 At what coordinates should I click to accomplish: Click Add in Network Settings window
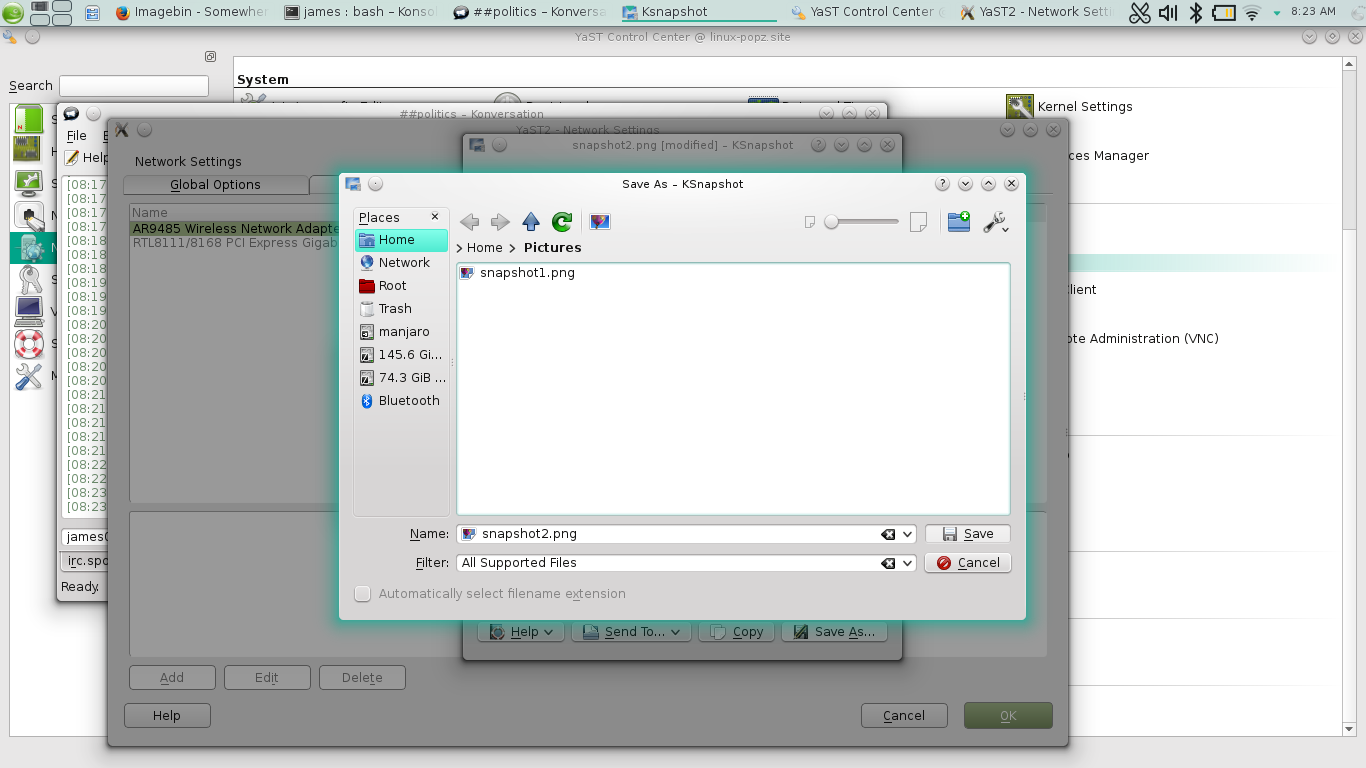pos(172,677)
